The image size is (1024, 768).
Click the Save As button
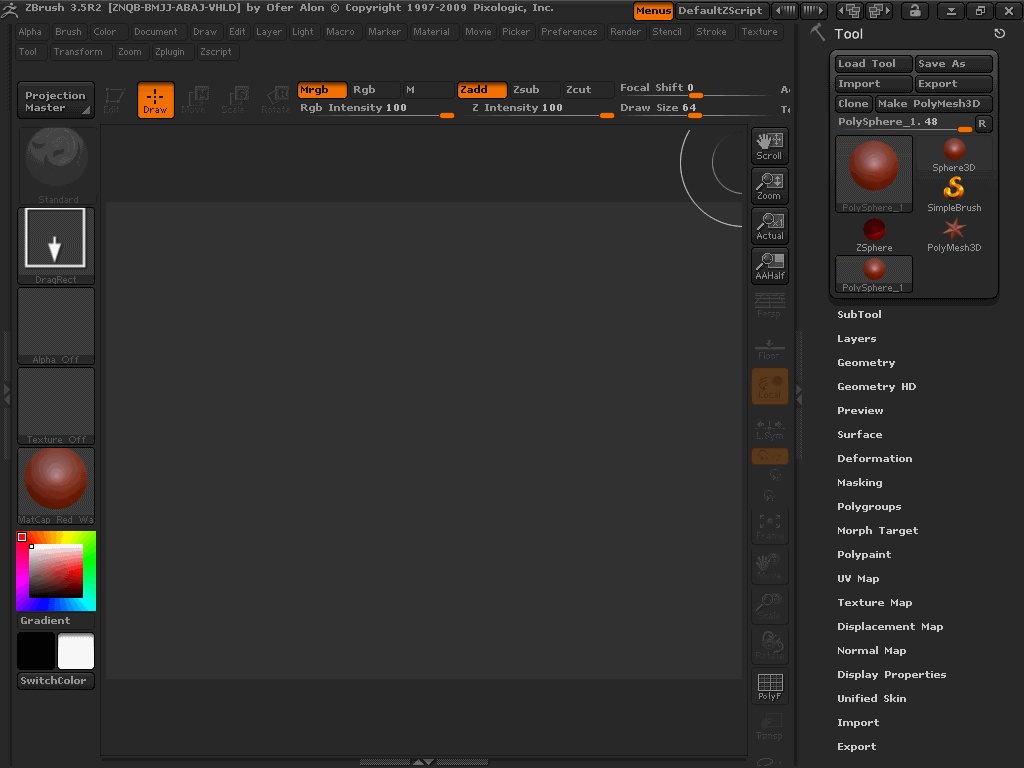point(953,63)
